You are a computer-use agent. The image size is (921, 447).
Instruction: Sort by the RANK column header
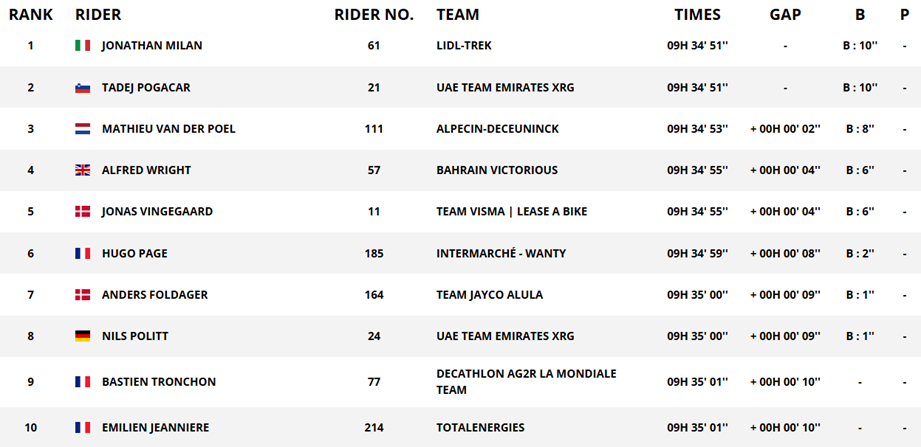31,15
